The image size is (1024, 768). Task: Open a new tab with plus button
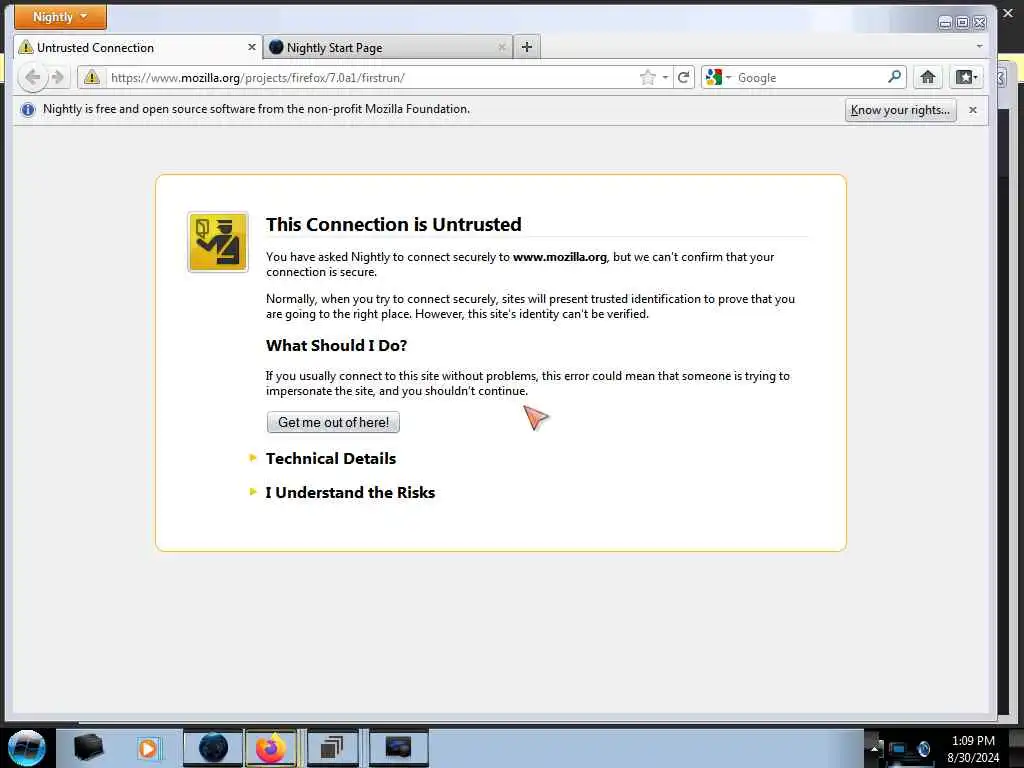point(527,47)
